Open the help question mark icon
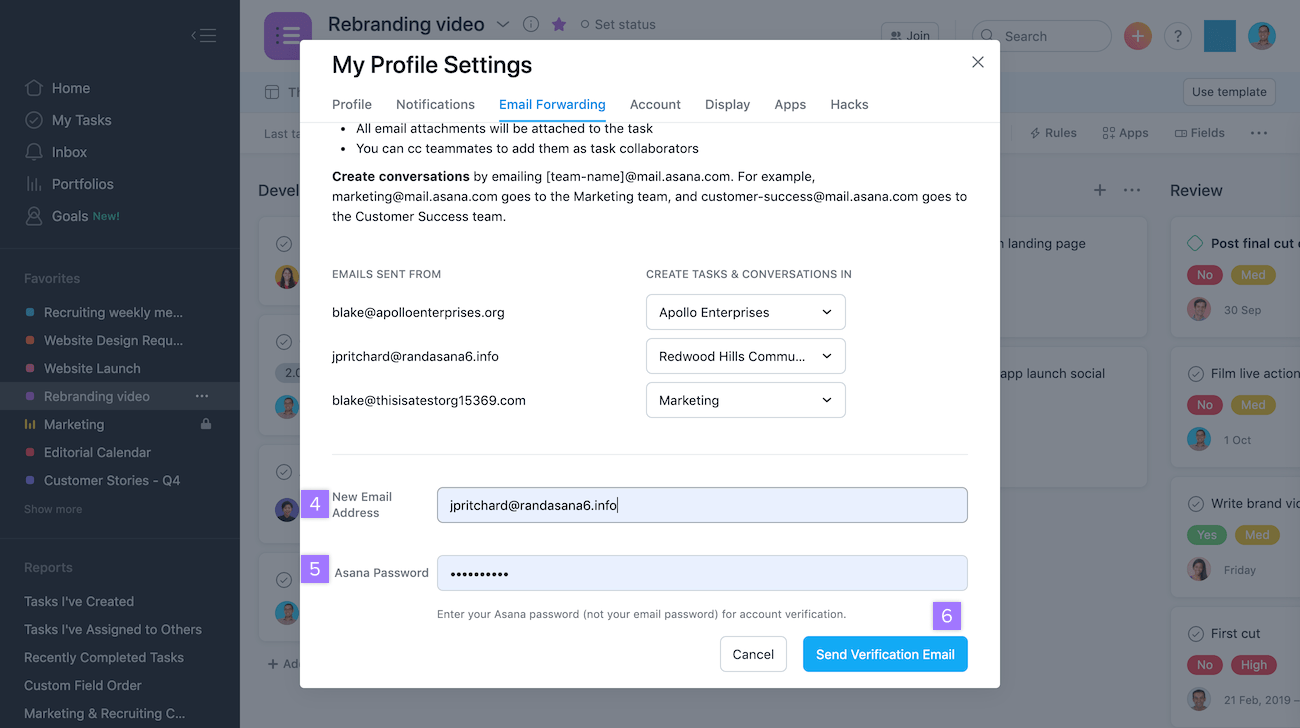Image resolution: width=1300 pixels, height=728 pixels. (x=1178, y=36)
